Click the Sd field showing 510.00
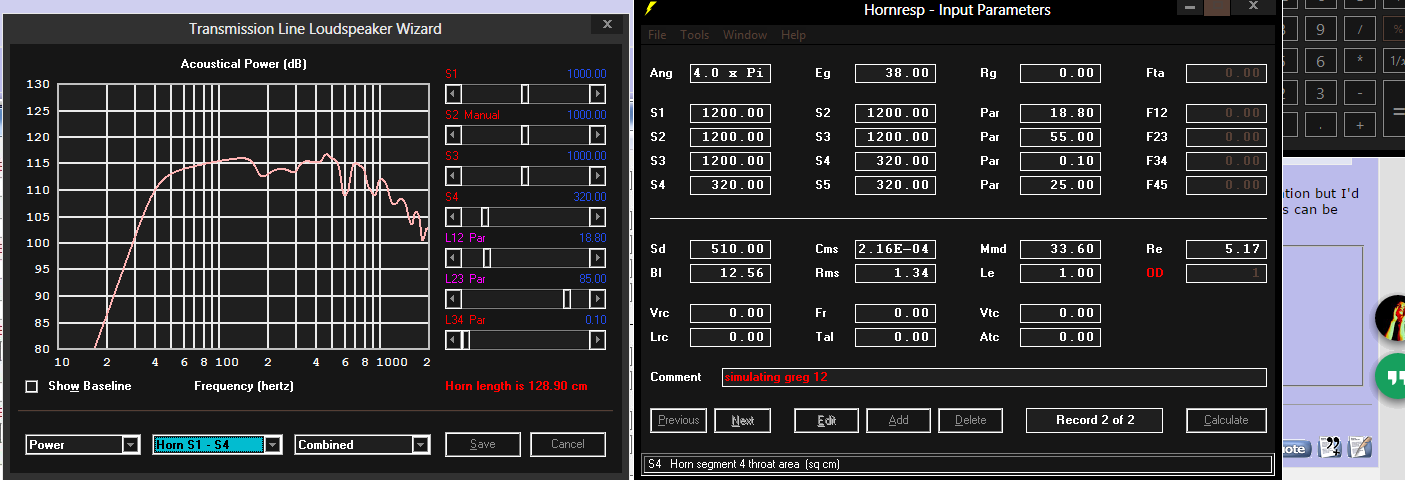 point(731,249)
